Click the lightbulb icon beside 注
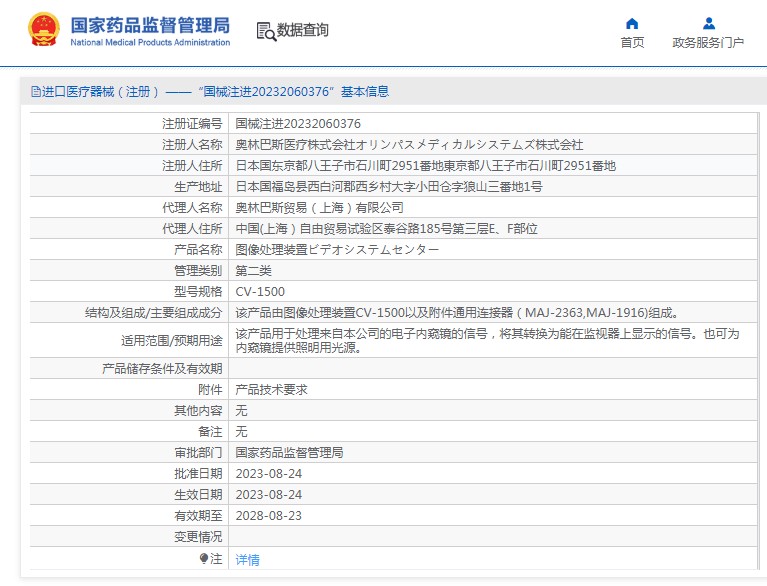The width and height of the screenshot is (767, 586). (204, 558)
